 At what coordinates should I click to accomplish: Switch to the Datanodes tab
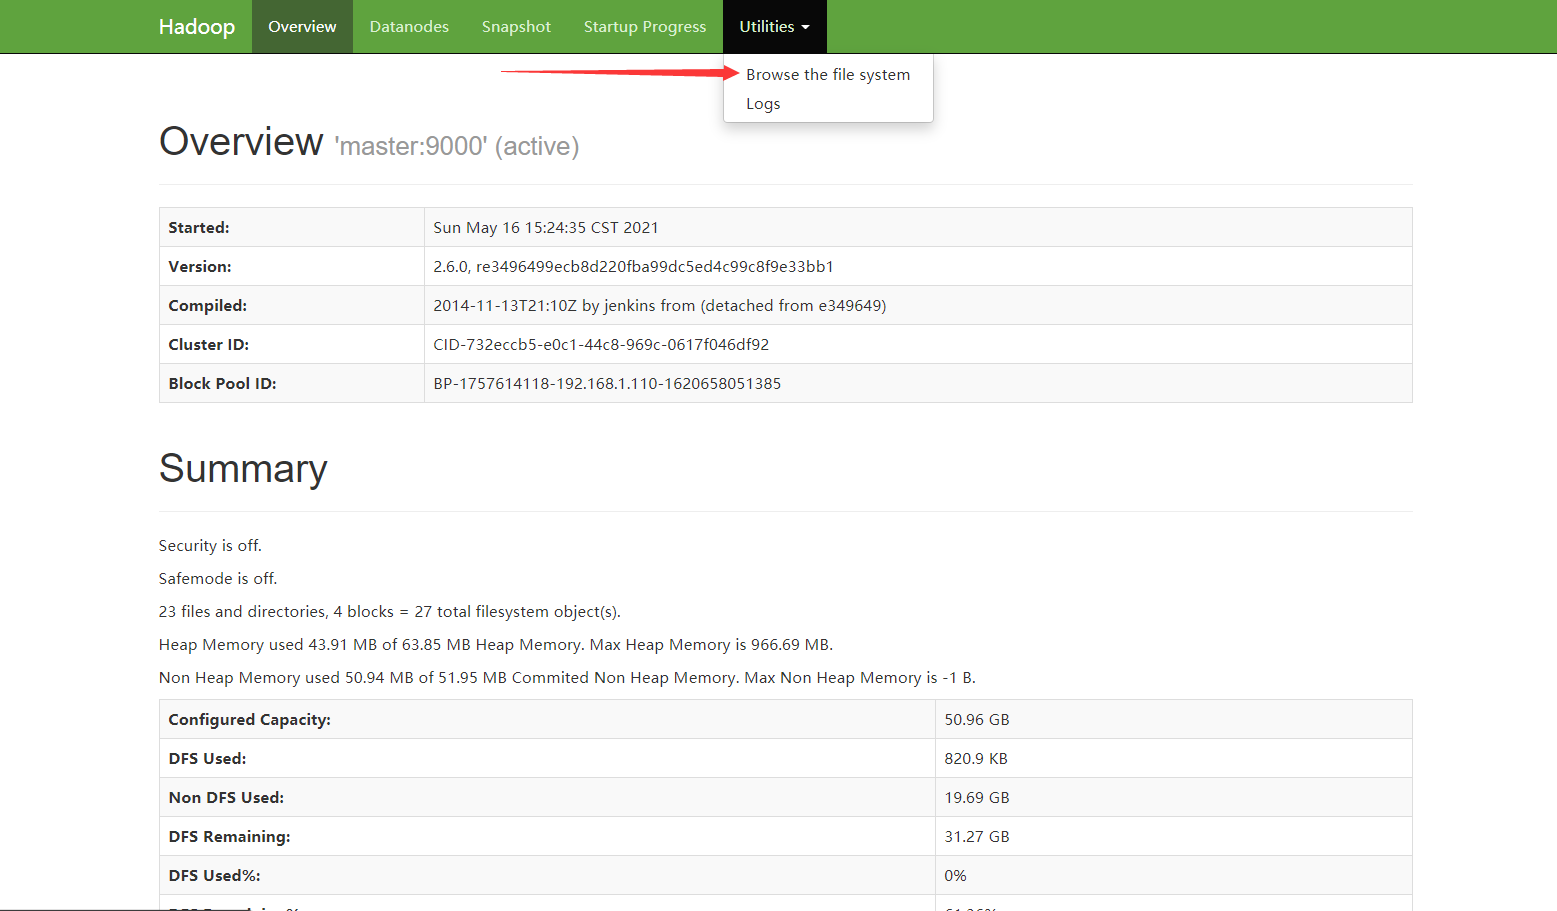point(409,27)
